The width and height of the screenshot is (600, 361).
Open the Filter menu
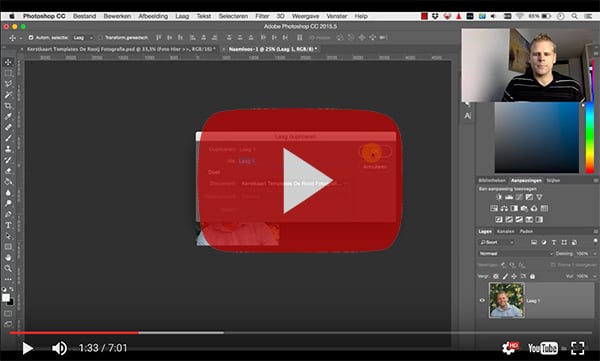click(262, 16)
